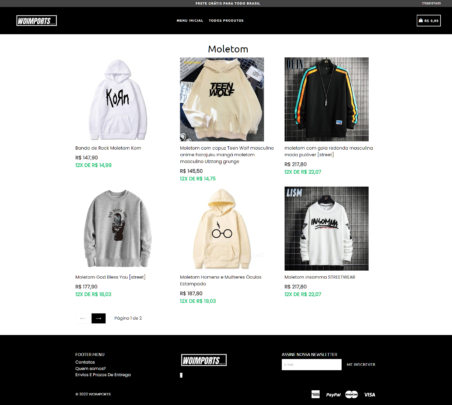Click the Visa payment icon
This screenshot has width=452, height=405.
[369, 394]
